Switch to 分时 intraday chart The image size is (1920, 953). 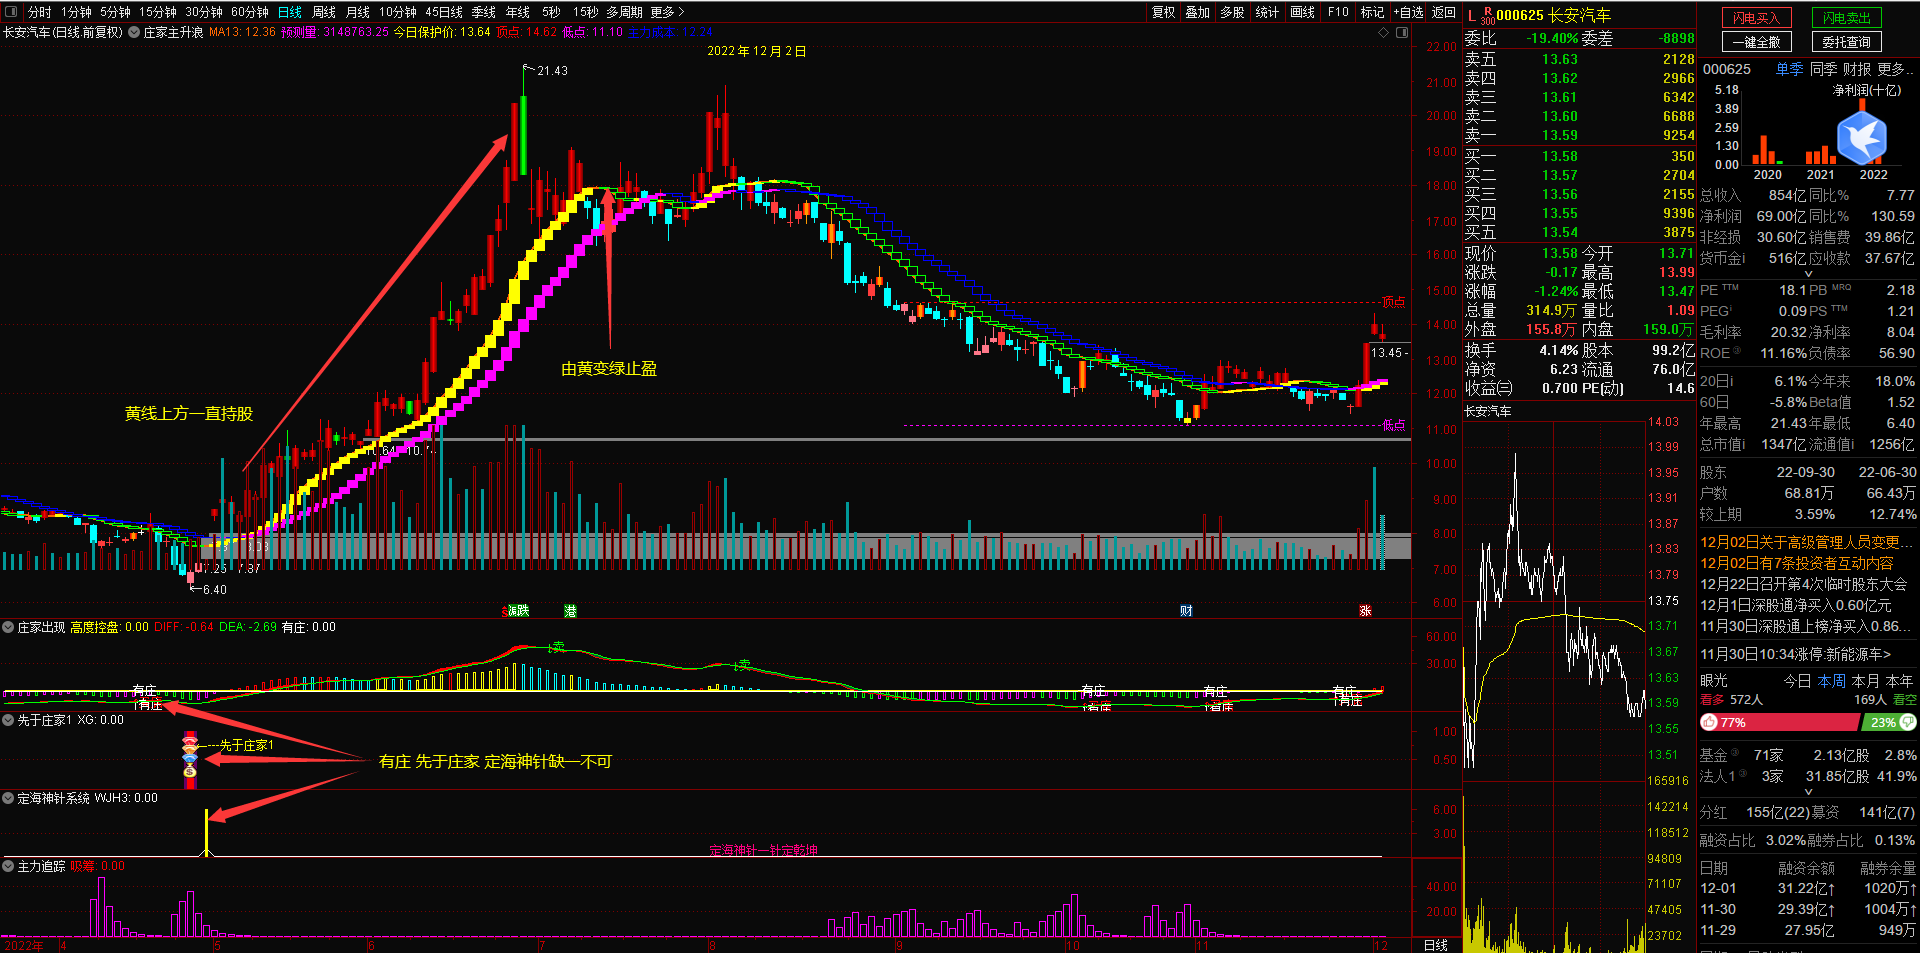pos(40,12)
